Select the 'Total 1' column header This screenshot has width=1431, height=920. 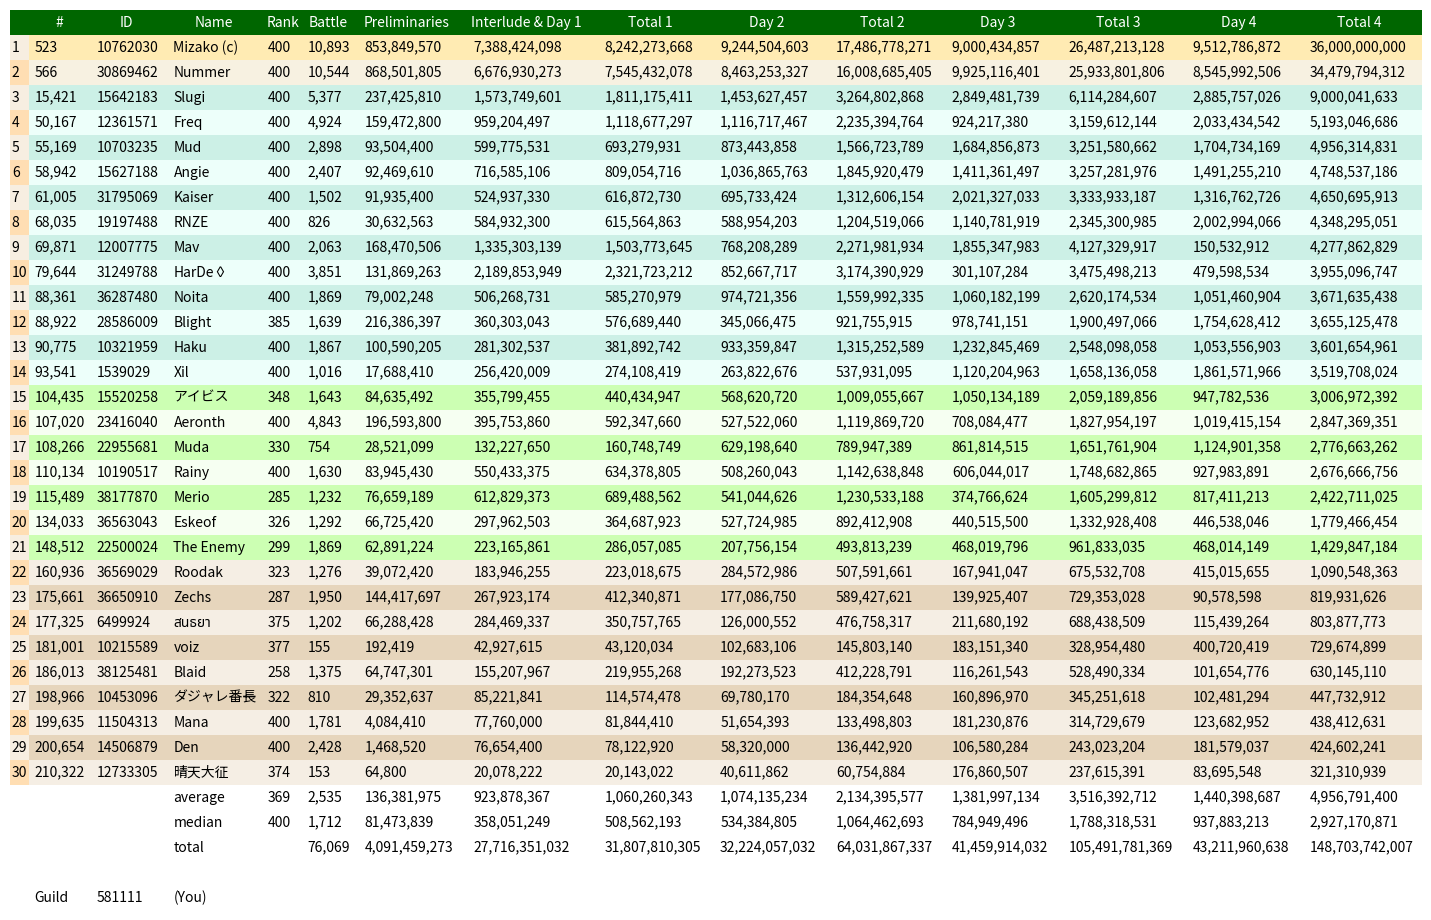click(x=650, y=22)
